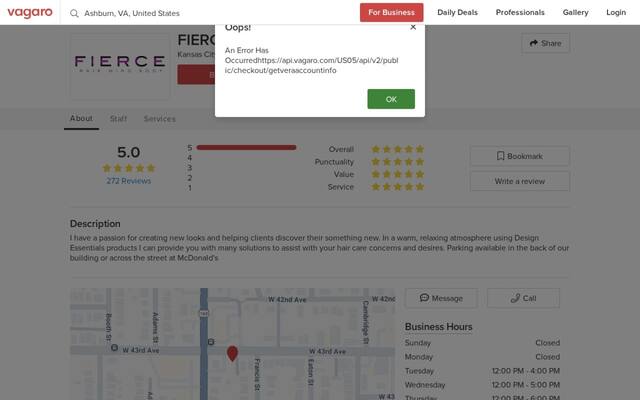Focus the Ashburn, VA location search field

point(132,13)
